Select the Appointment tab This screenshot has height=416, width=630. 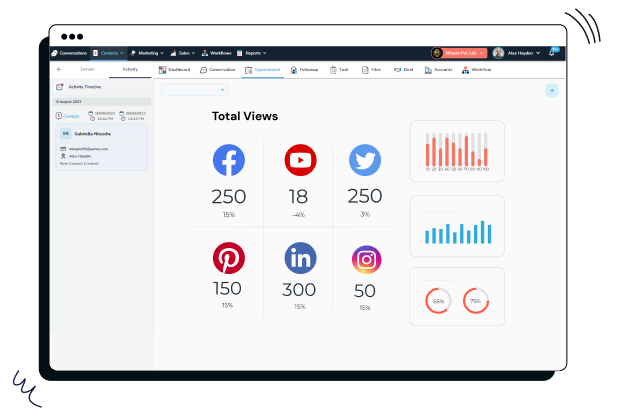[x=263, y=70]
